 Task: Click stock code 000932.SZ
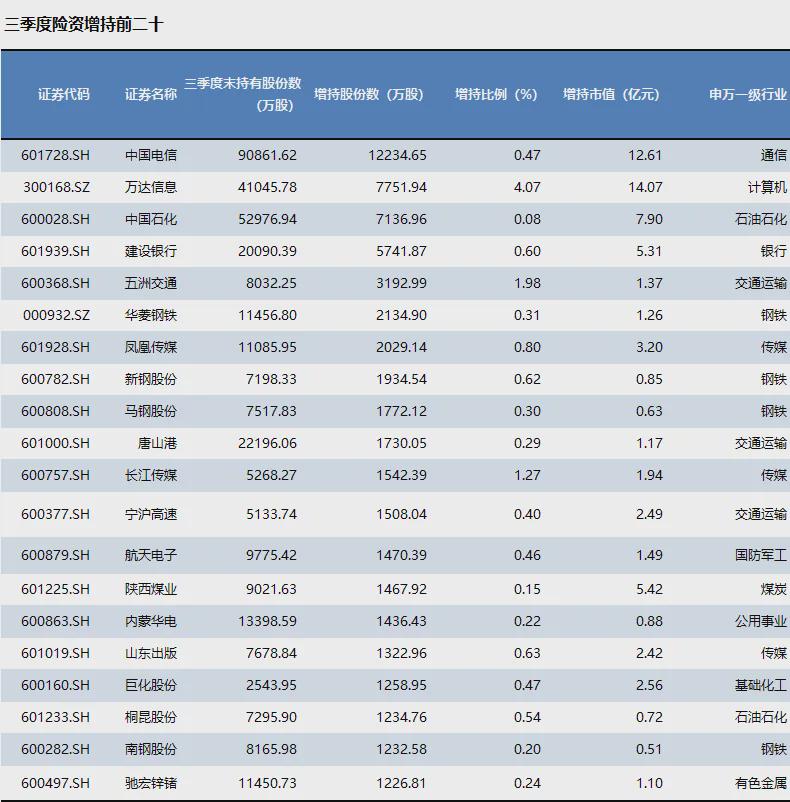pos(56,315)
